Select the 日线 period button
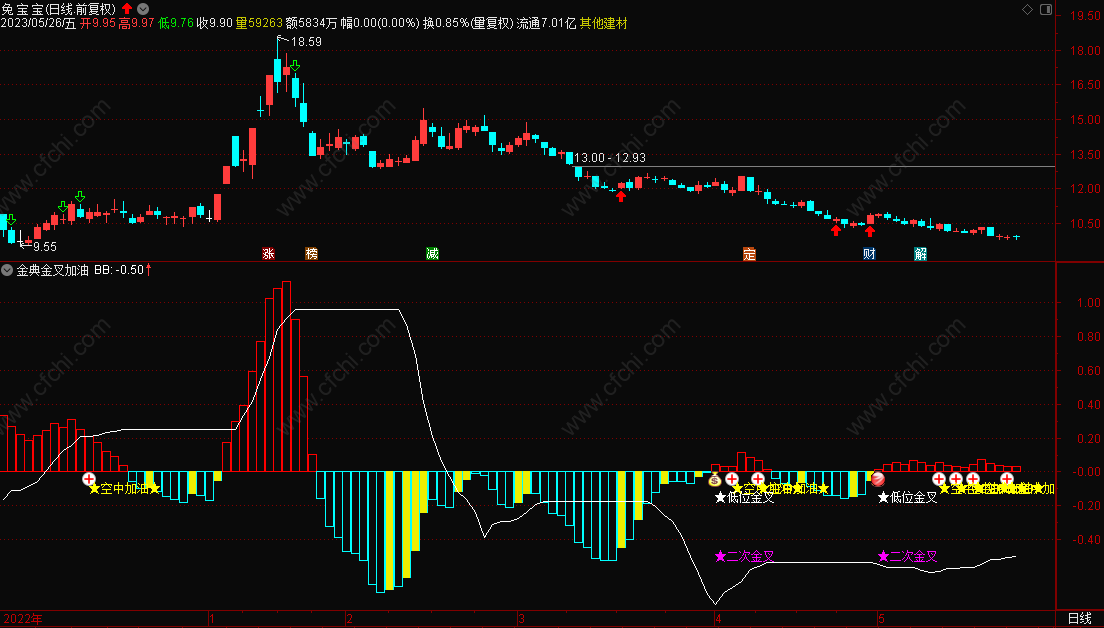The image size is (1104, 628). 1079,618
